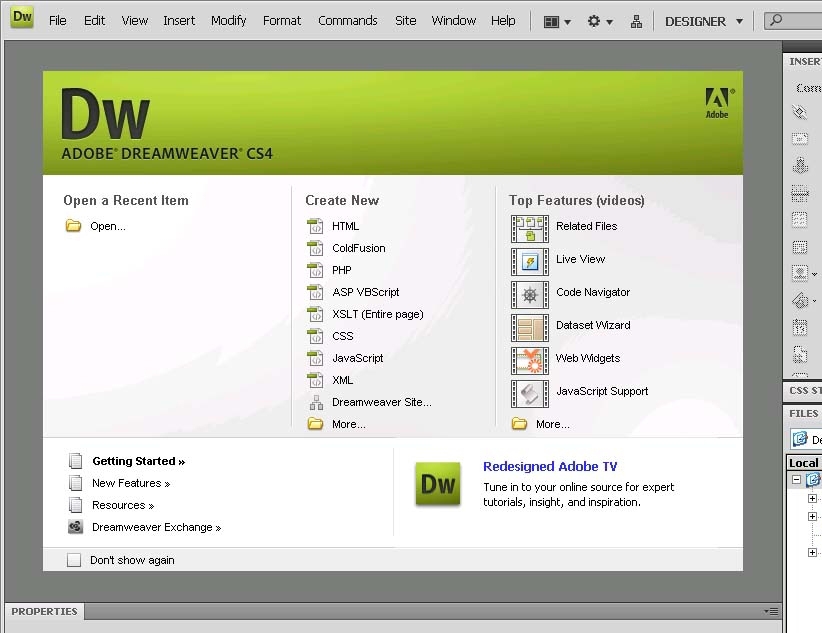This screenshot has width=822, height=633.
Task: Click the Horizontal Rule icon in Insert panel
Action: click(x=799, y=193)
